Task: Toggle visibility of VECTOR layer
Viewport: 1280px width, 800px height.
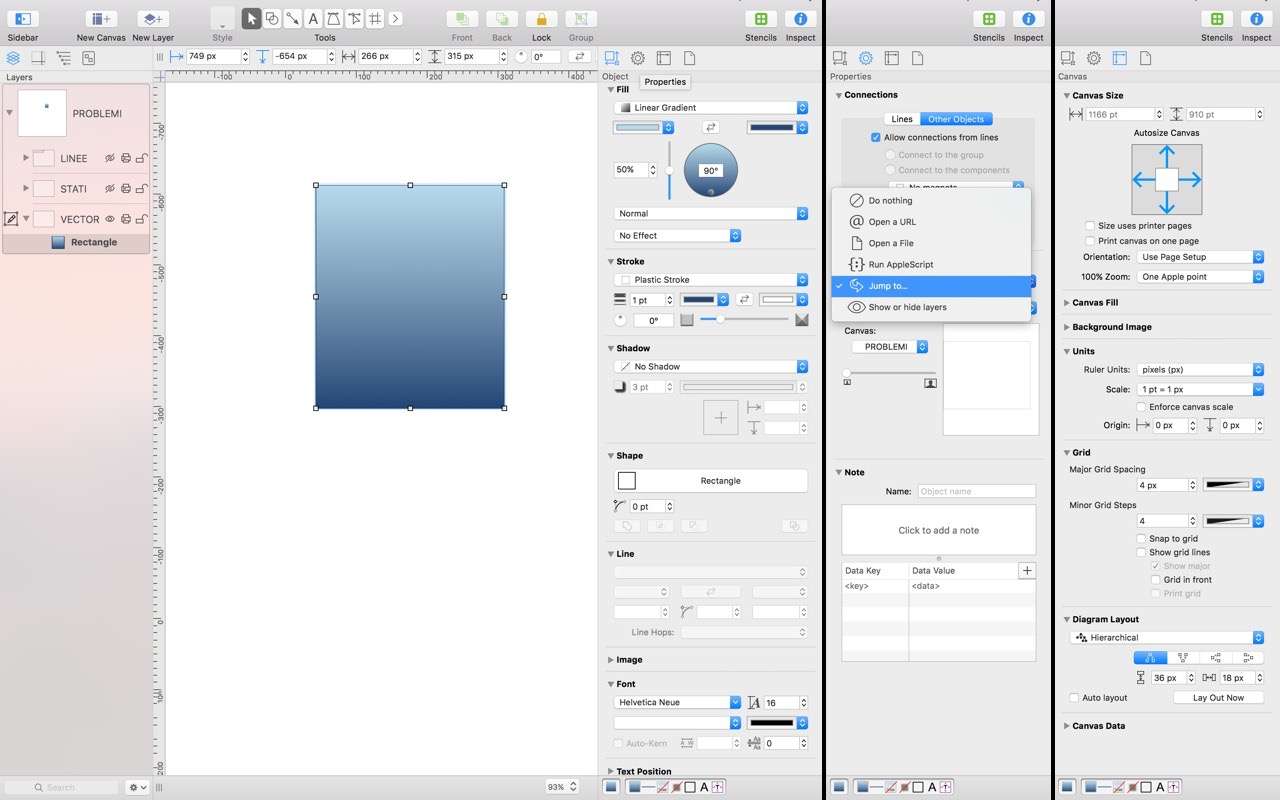Action: [110, 219]
